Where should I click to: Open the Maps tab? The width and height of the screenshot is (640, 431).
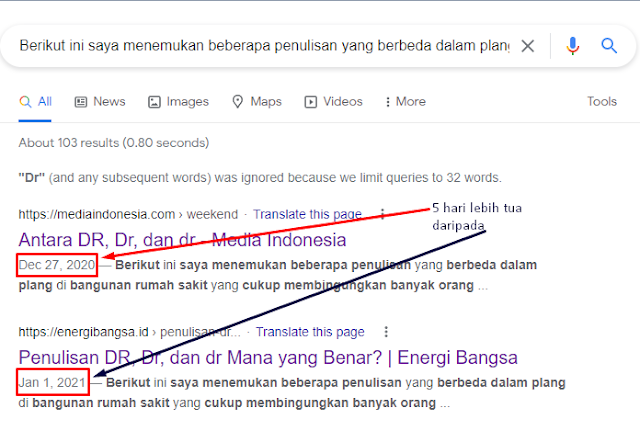click(x=257, y=102)
